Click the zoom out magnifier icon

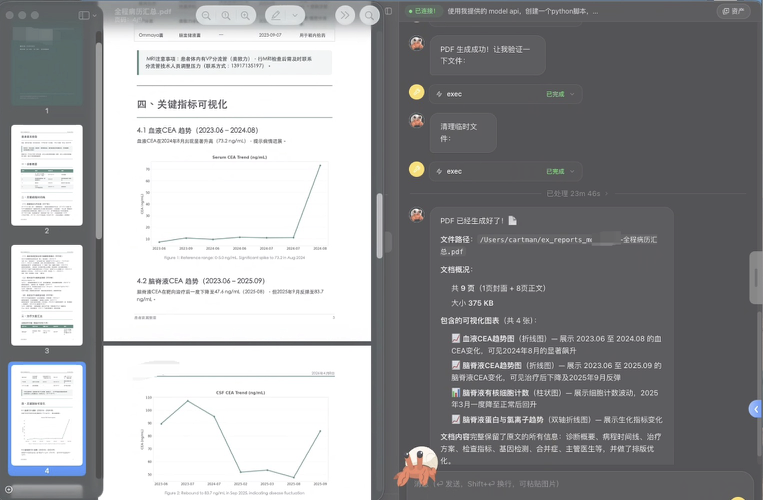206,16
